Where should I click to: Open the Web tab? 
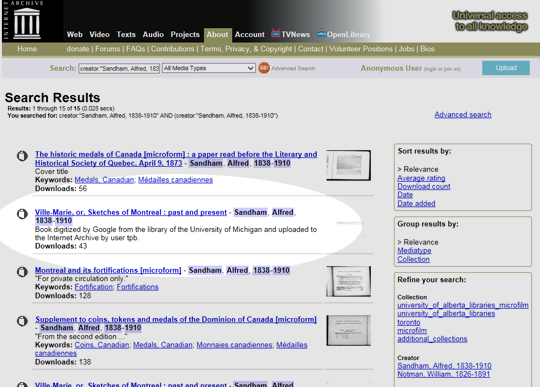[x=74, y=34]
